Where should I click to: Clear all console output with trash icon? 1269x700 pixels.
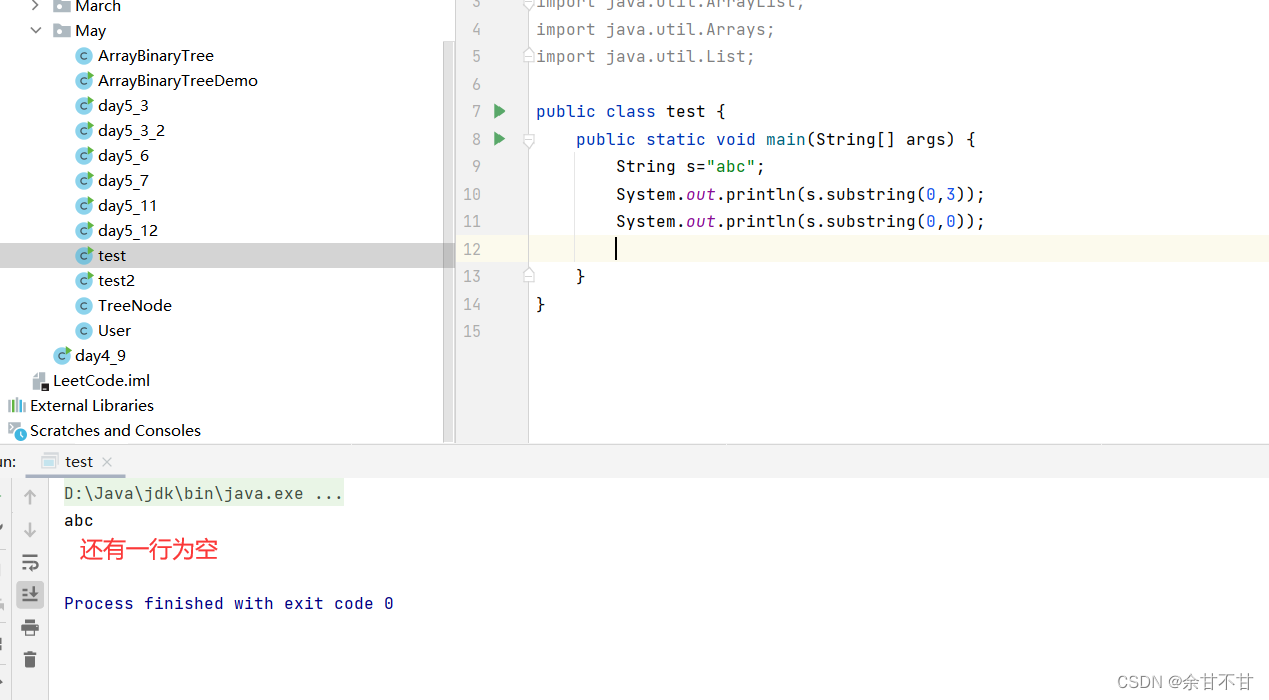(30, 659)
